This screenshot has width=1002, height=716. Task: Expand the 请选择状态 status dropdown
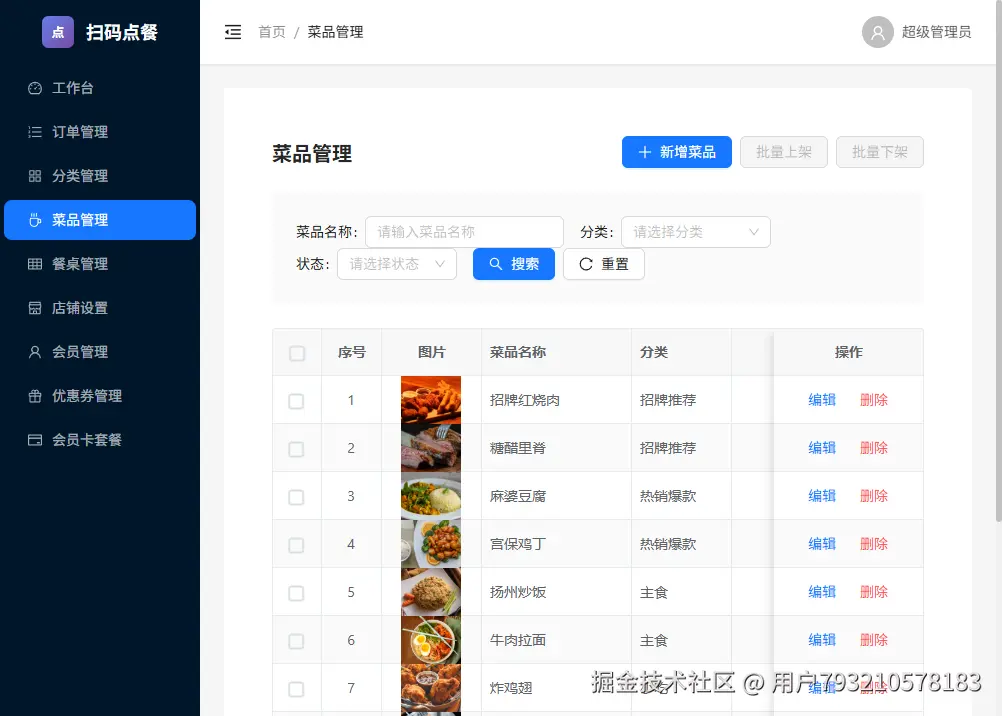tap(397, 265)
